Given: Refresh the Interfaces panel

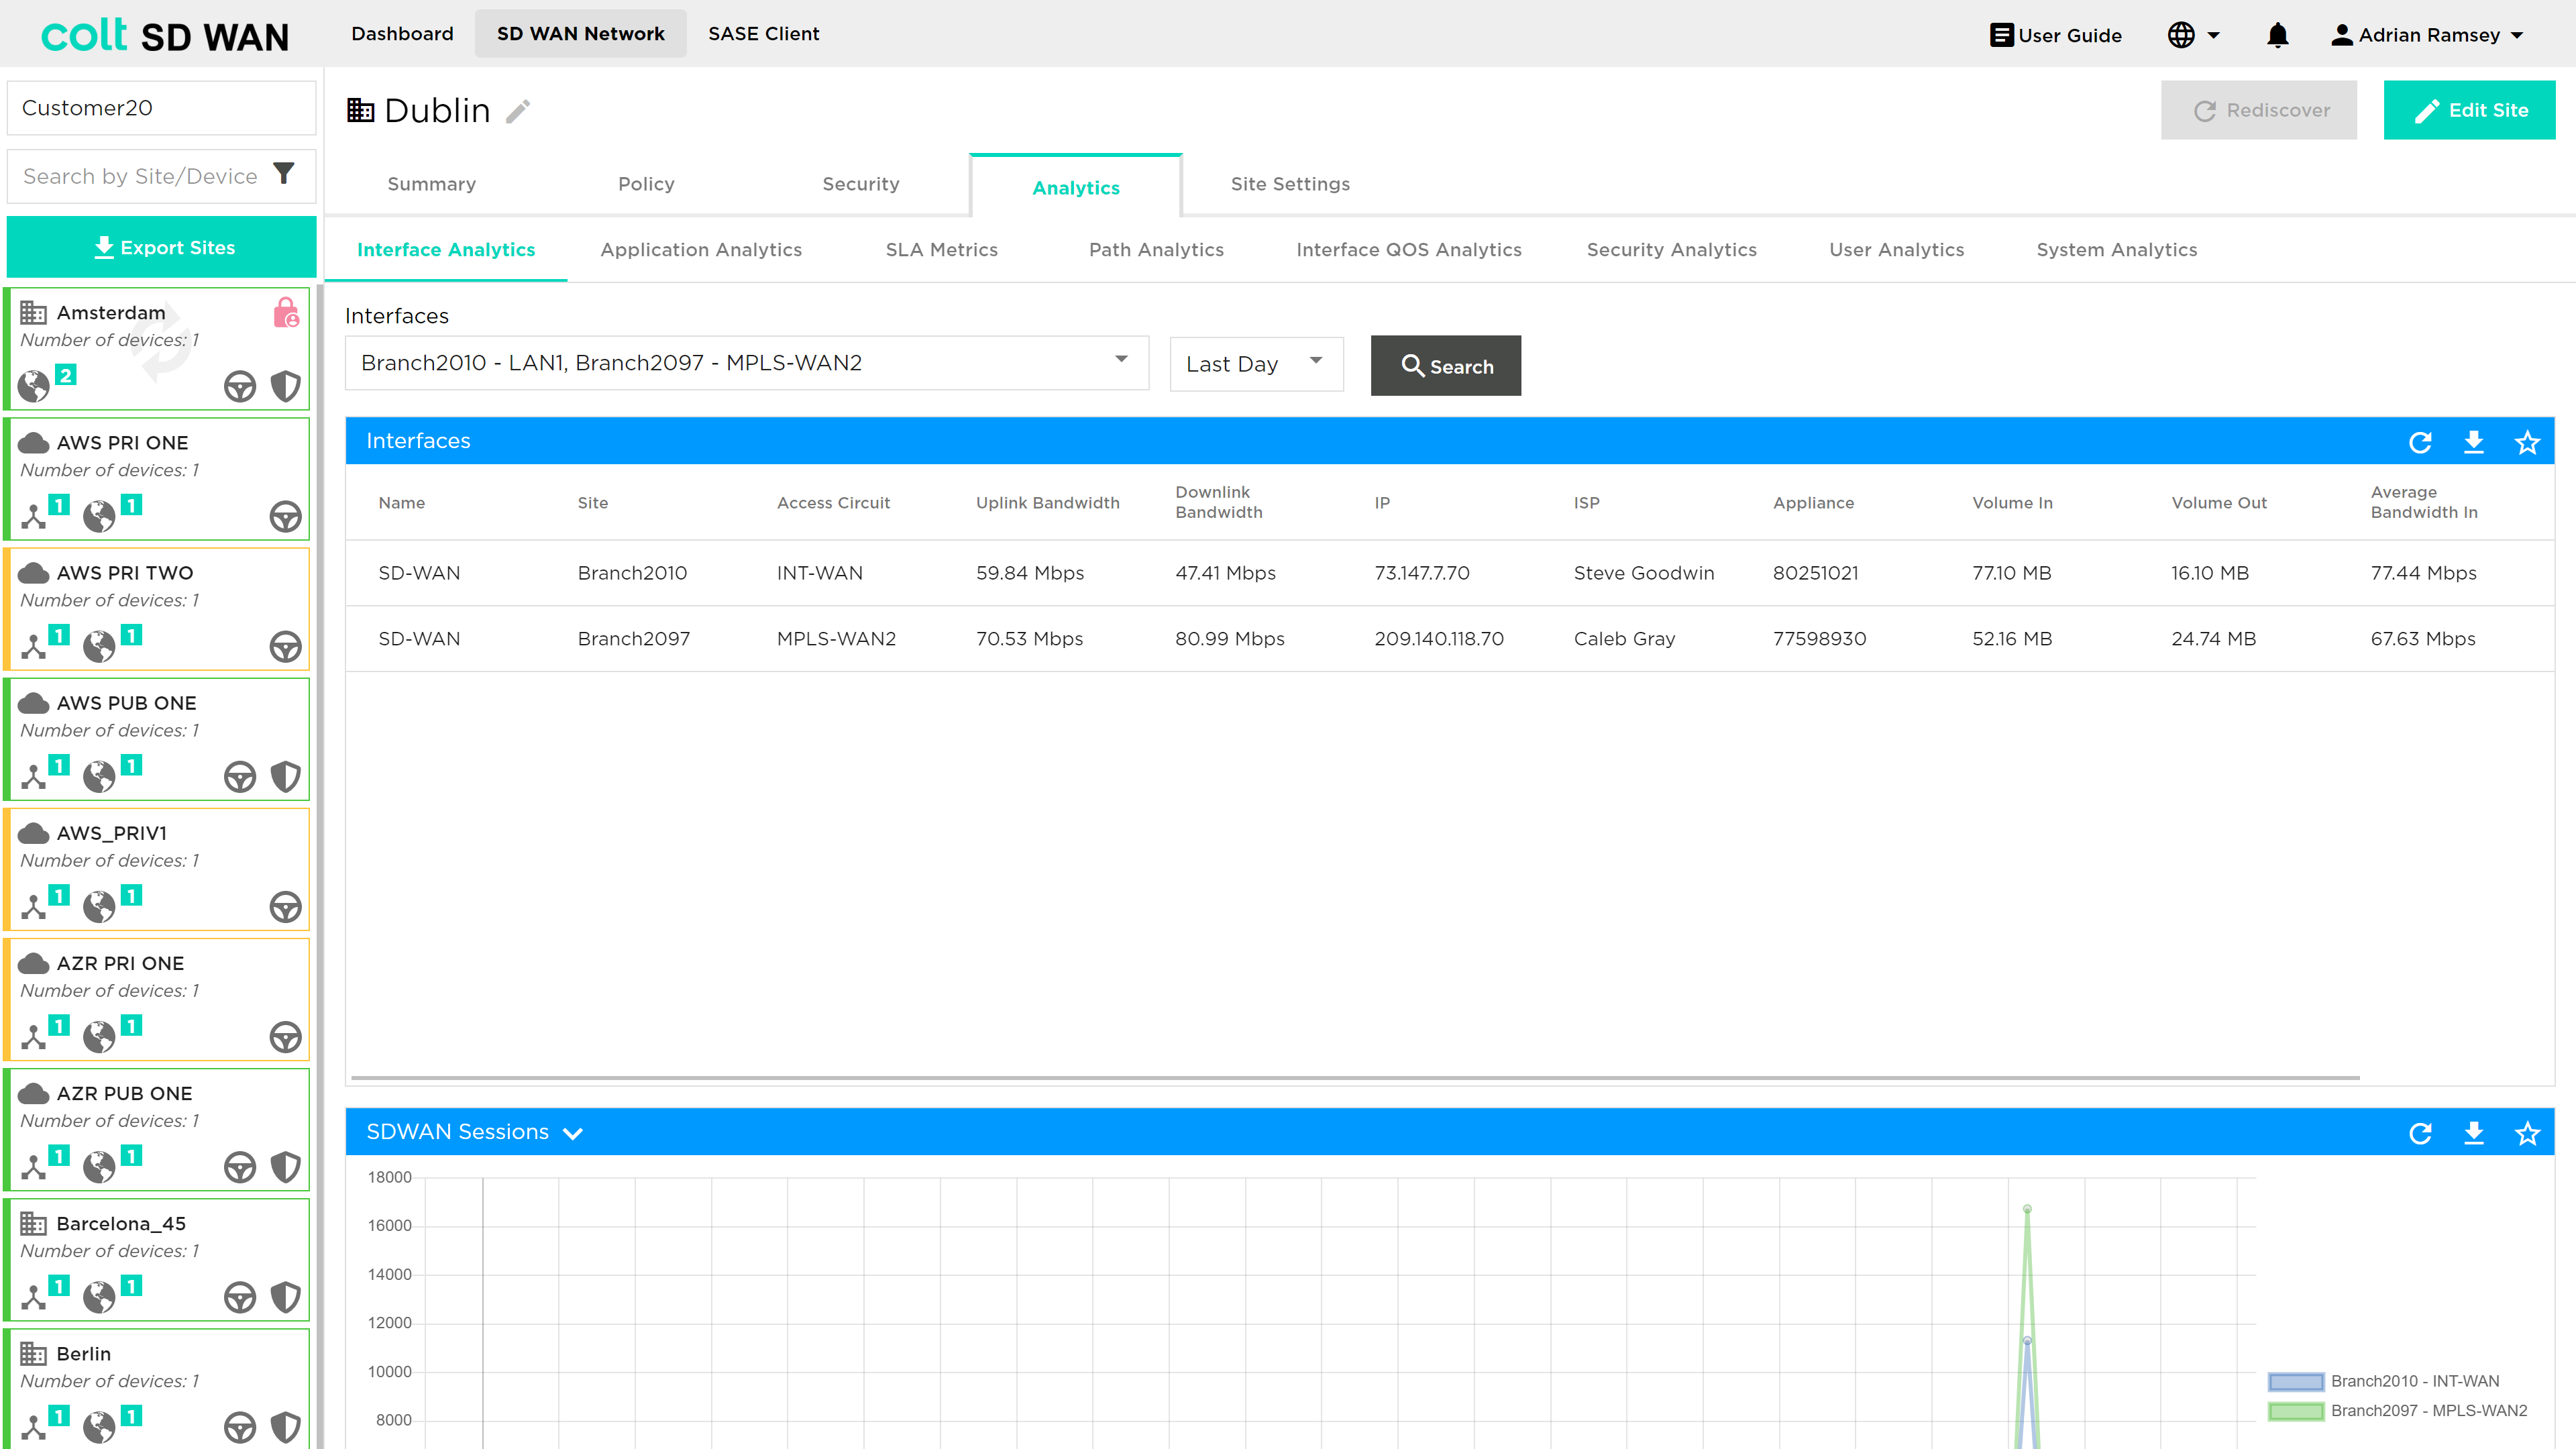Looking at the screenshot, I should coord(2419,442).
